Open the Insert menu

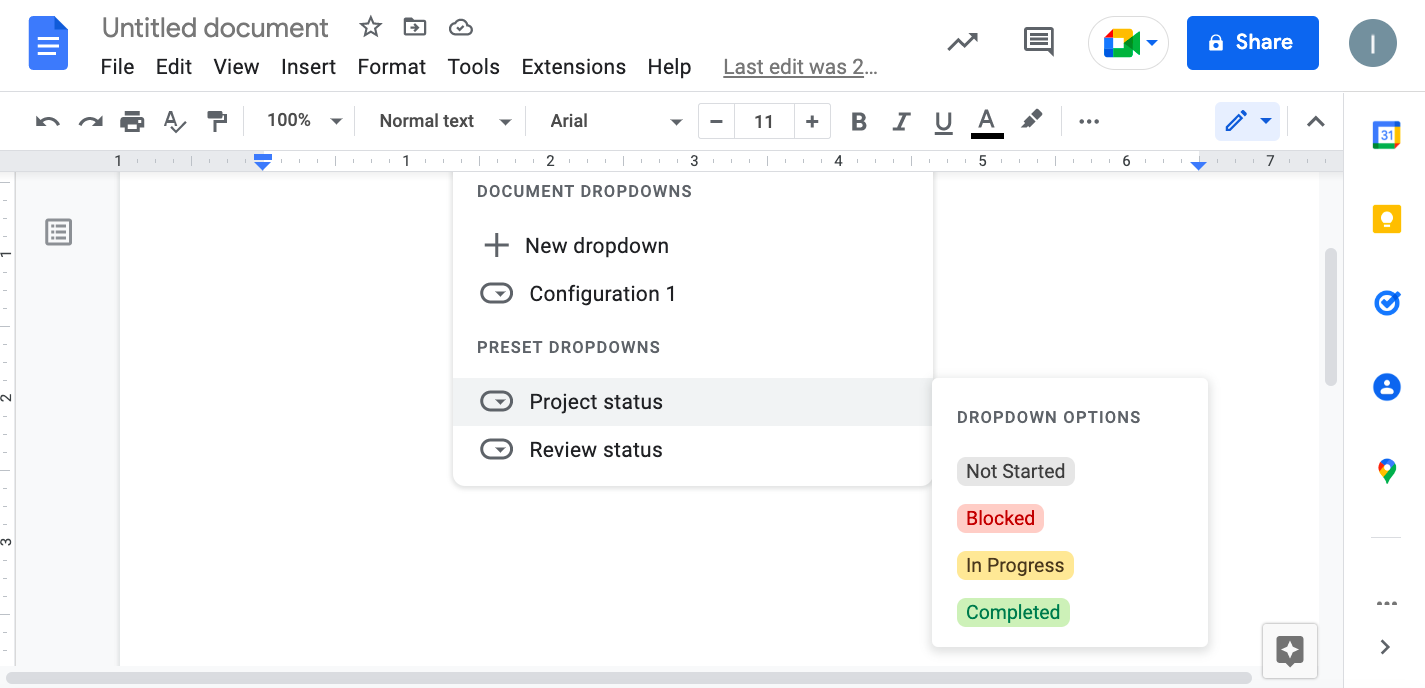tap(308, 66)
